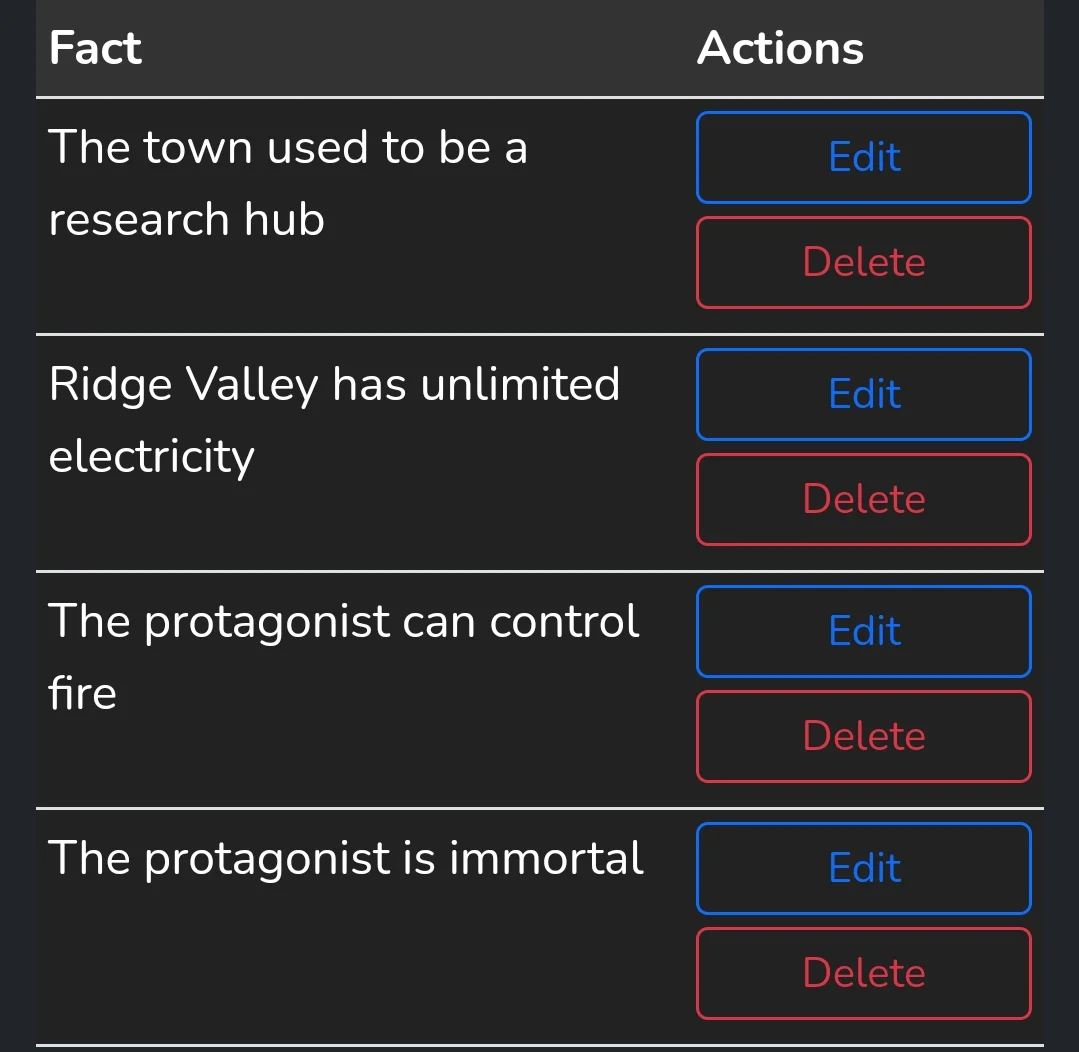This screenshot has width=1079, height=1052.
Task: Delete the immortal protagonist fact
Action: (x=863, y=973)
